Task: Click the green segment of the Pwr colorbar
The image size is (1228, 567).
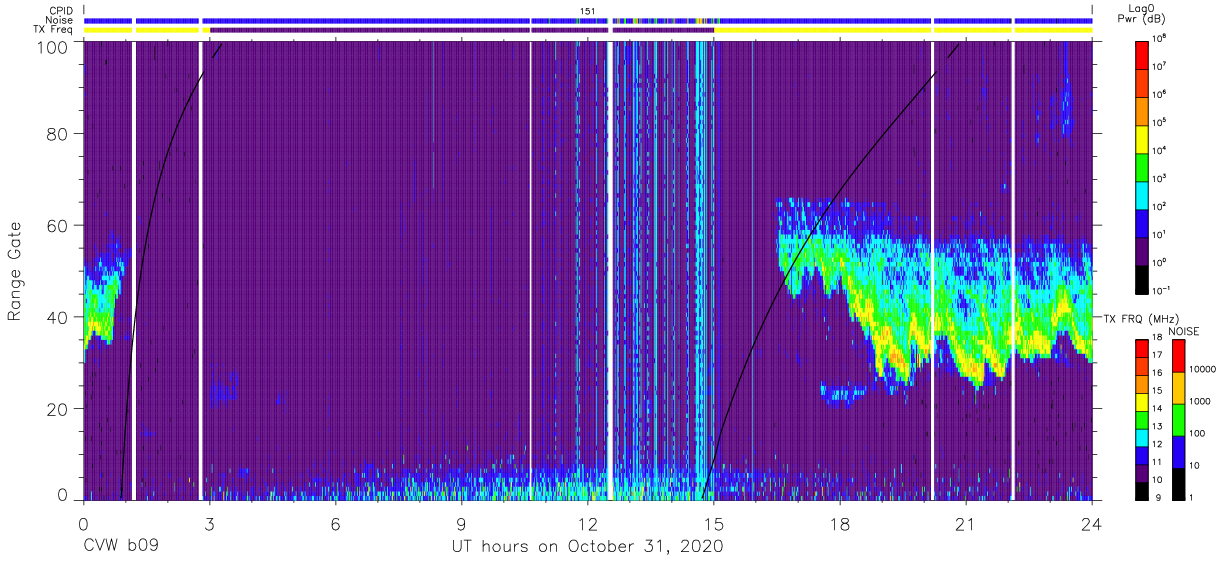Action: pos(1141,167)
